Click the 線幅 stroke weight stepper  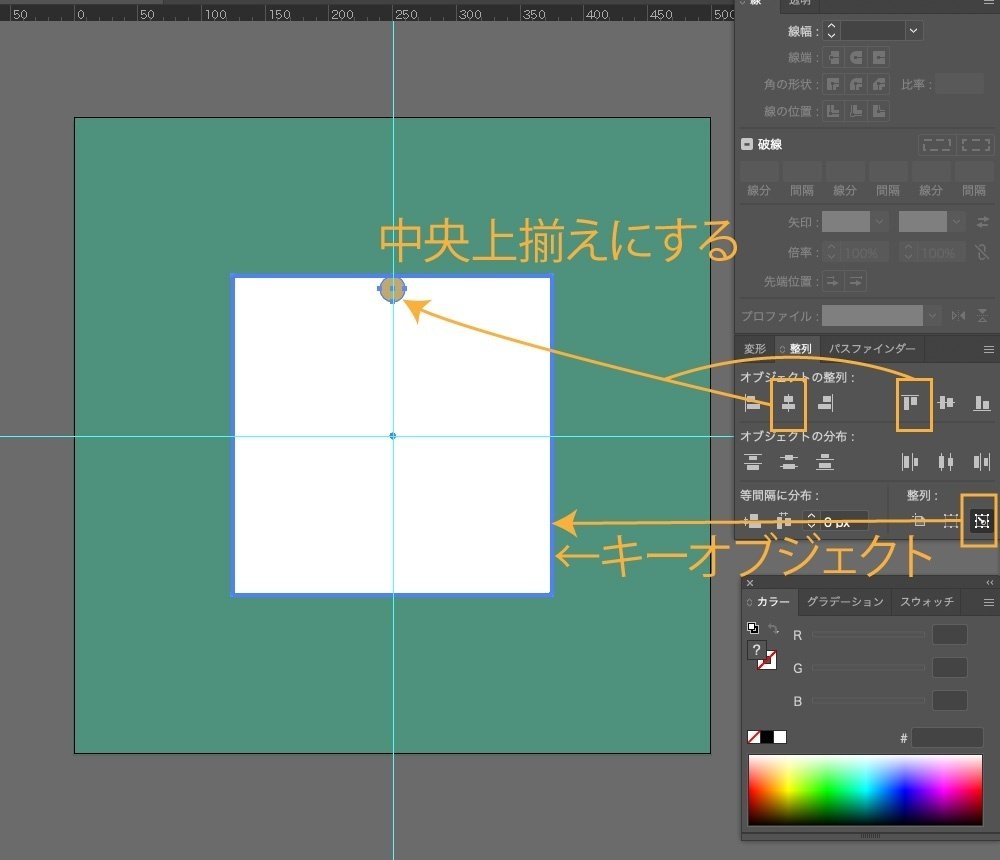coord(831,31)
